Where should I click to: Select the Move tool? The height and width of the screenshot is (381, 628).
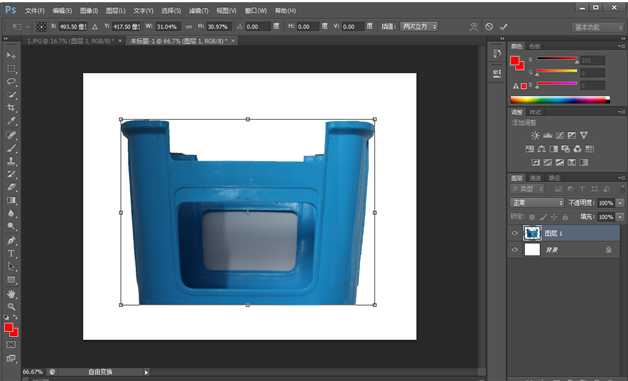point(11,55)
